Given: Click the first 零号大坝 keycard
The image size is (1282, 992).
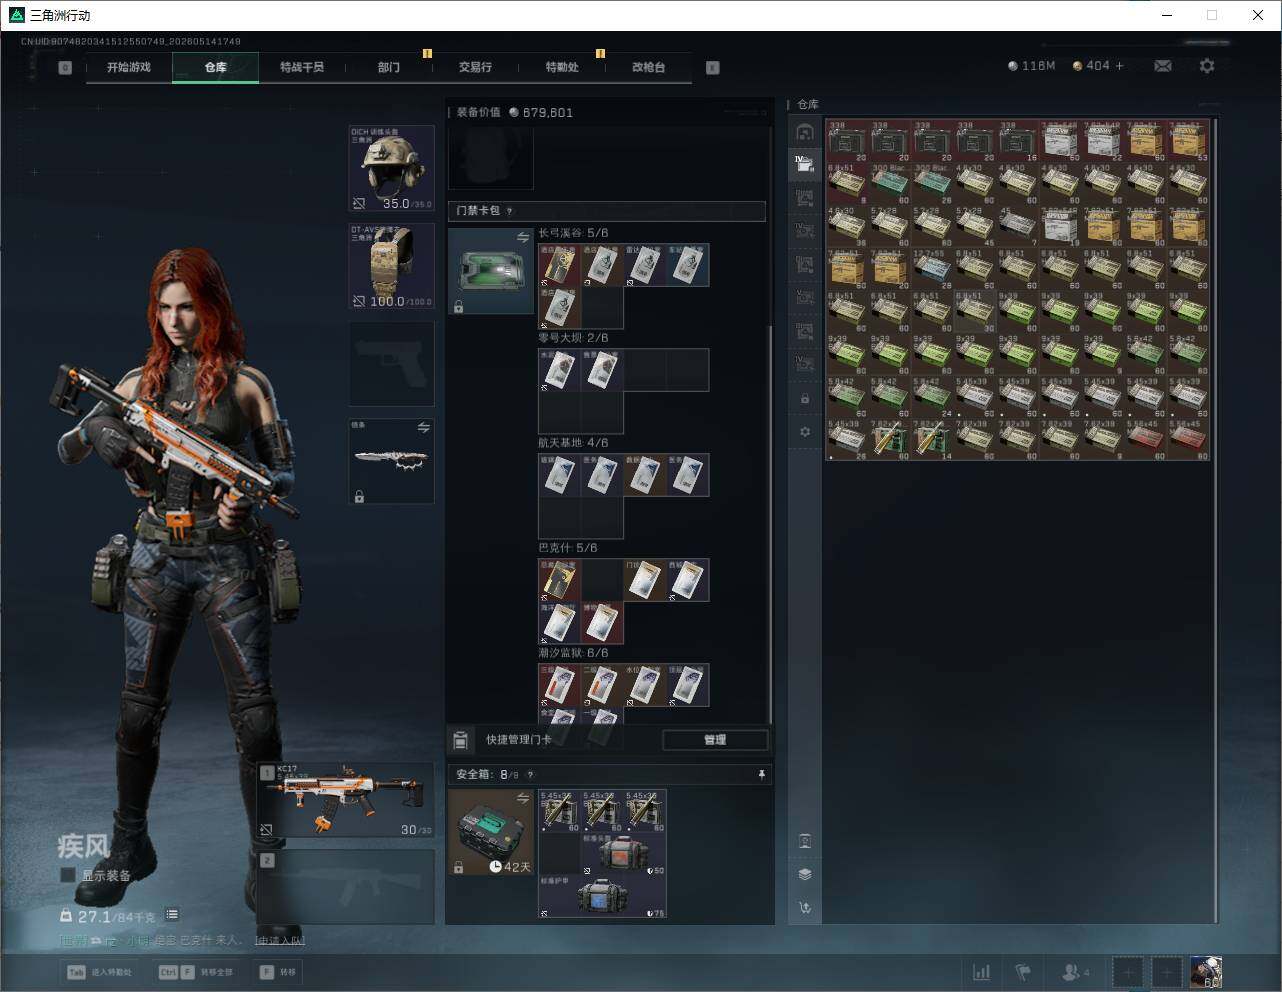Looking at the screenshot, I should click(560, 370).
